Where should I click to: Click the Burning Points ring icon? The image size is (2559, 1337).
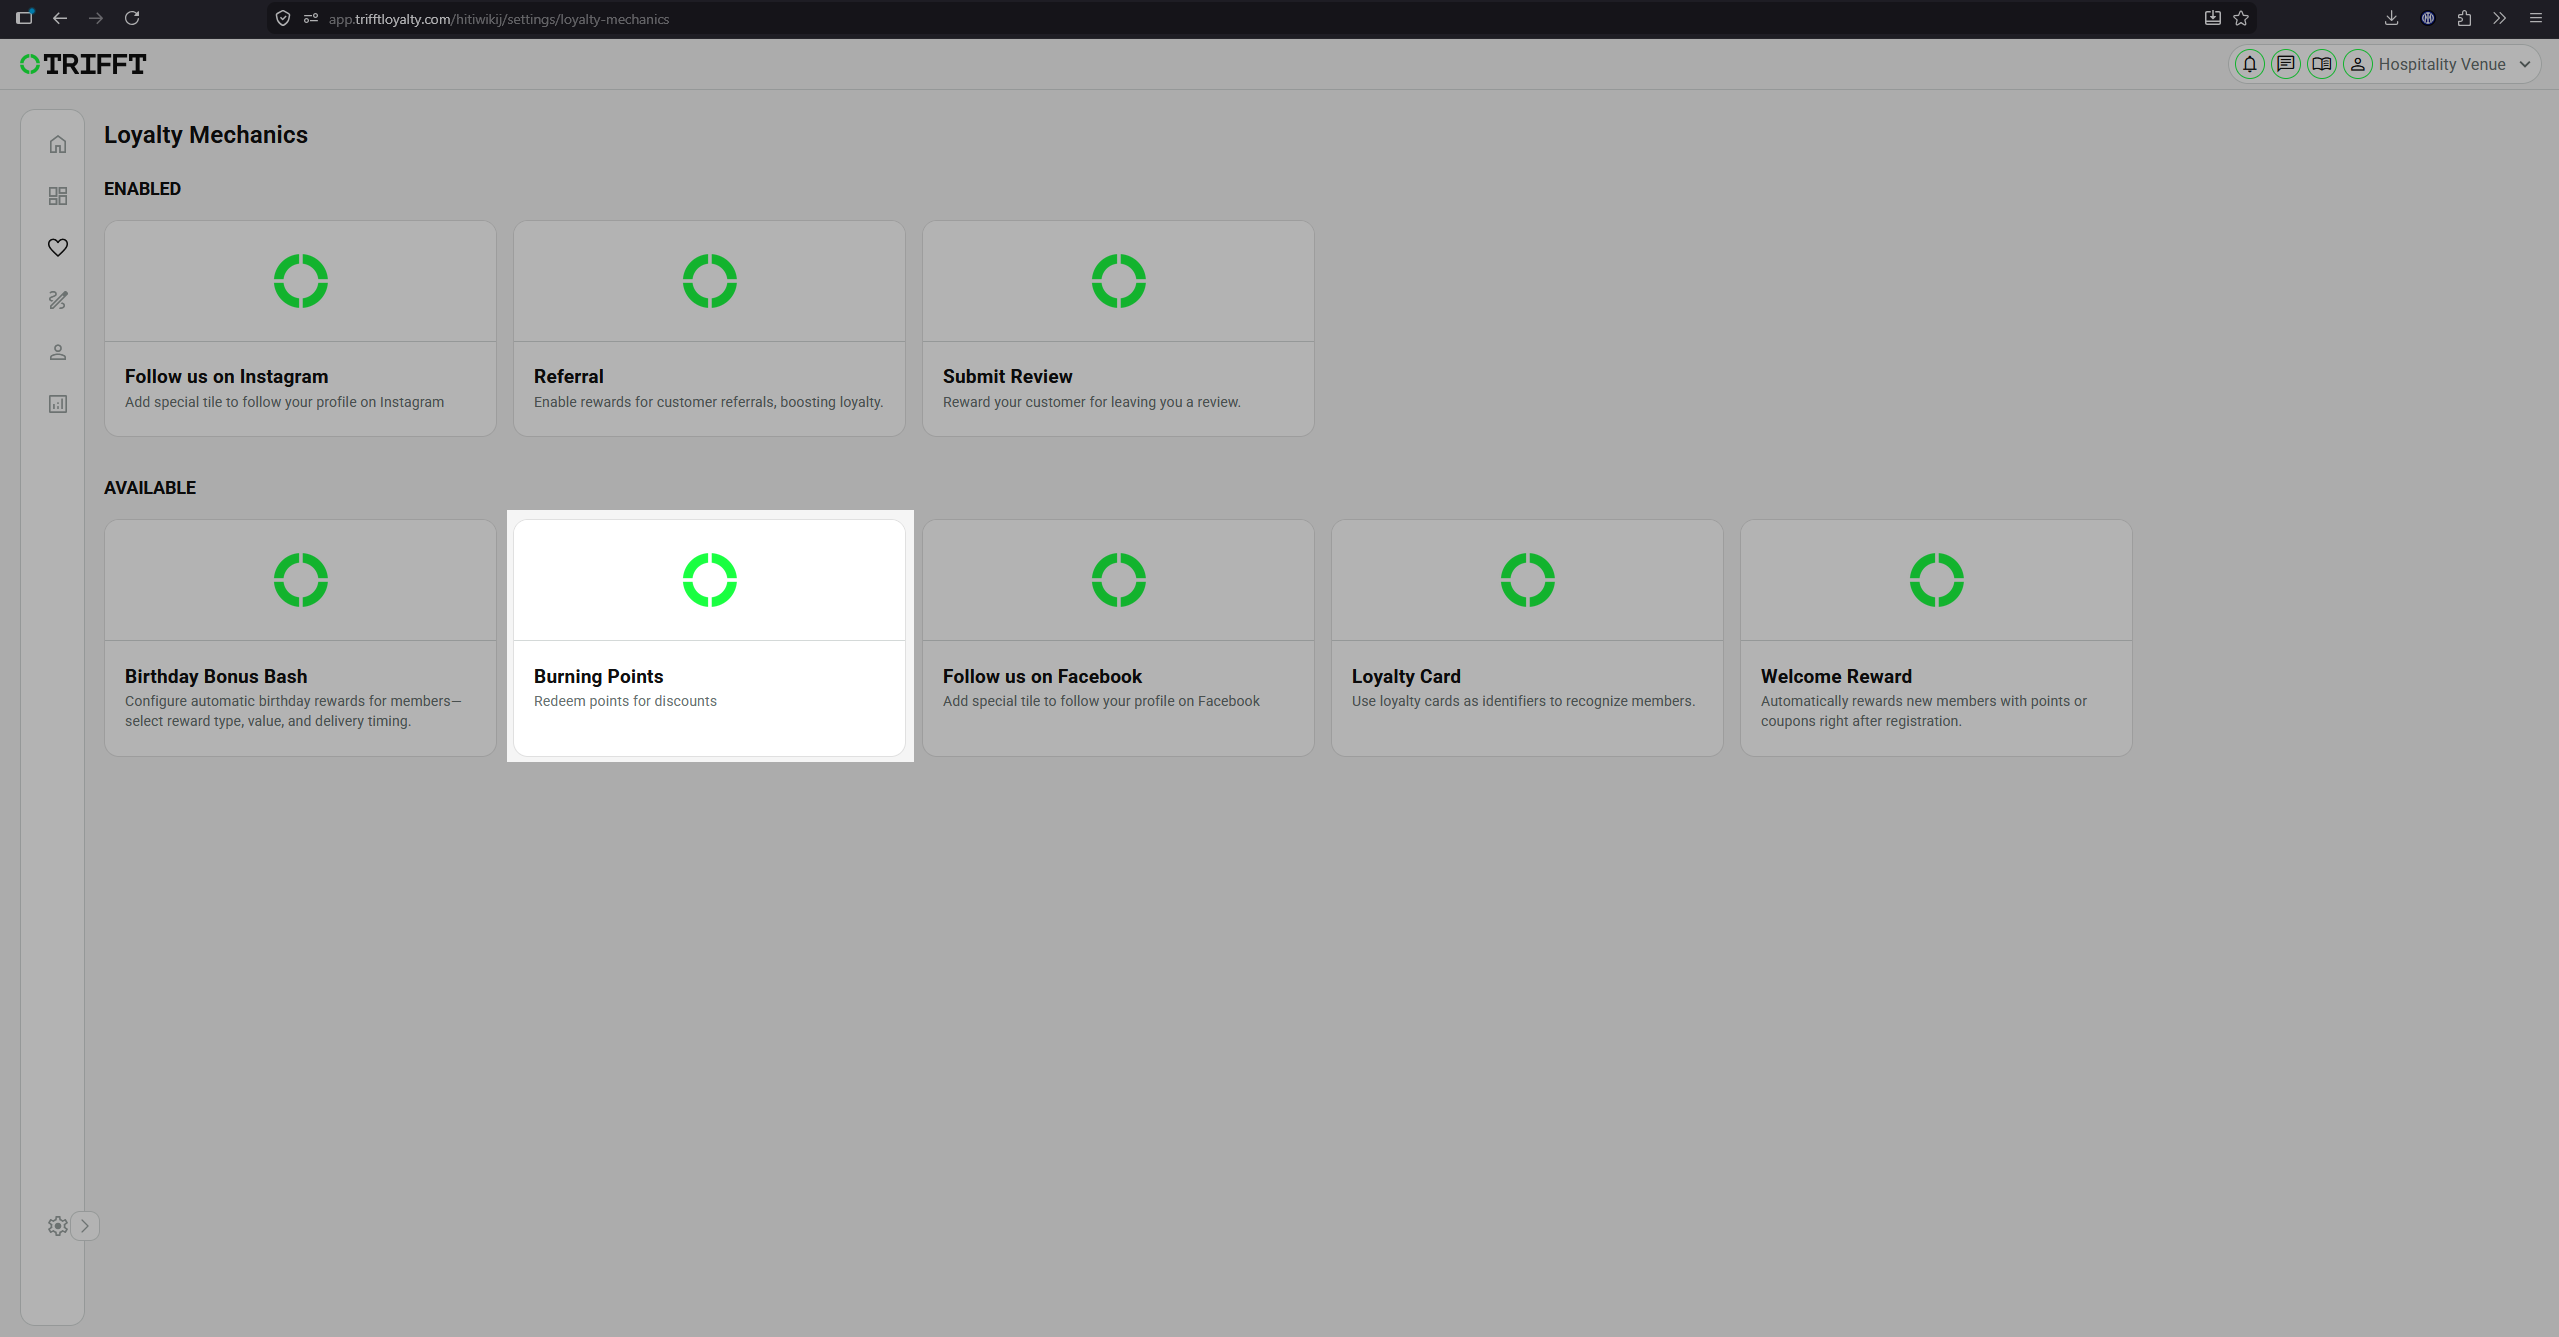click(x=710, y=580)
